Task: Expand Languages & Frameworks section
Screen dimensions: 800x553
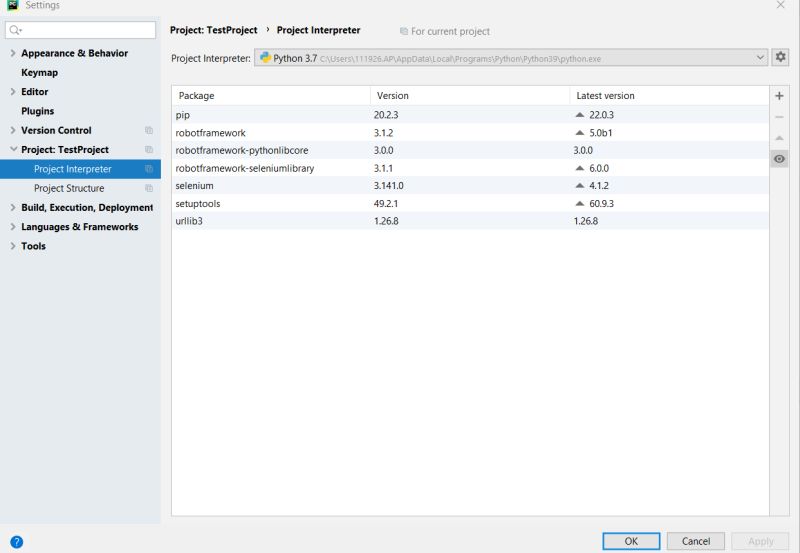Action: click(13, 227)
